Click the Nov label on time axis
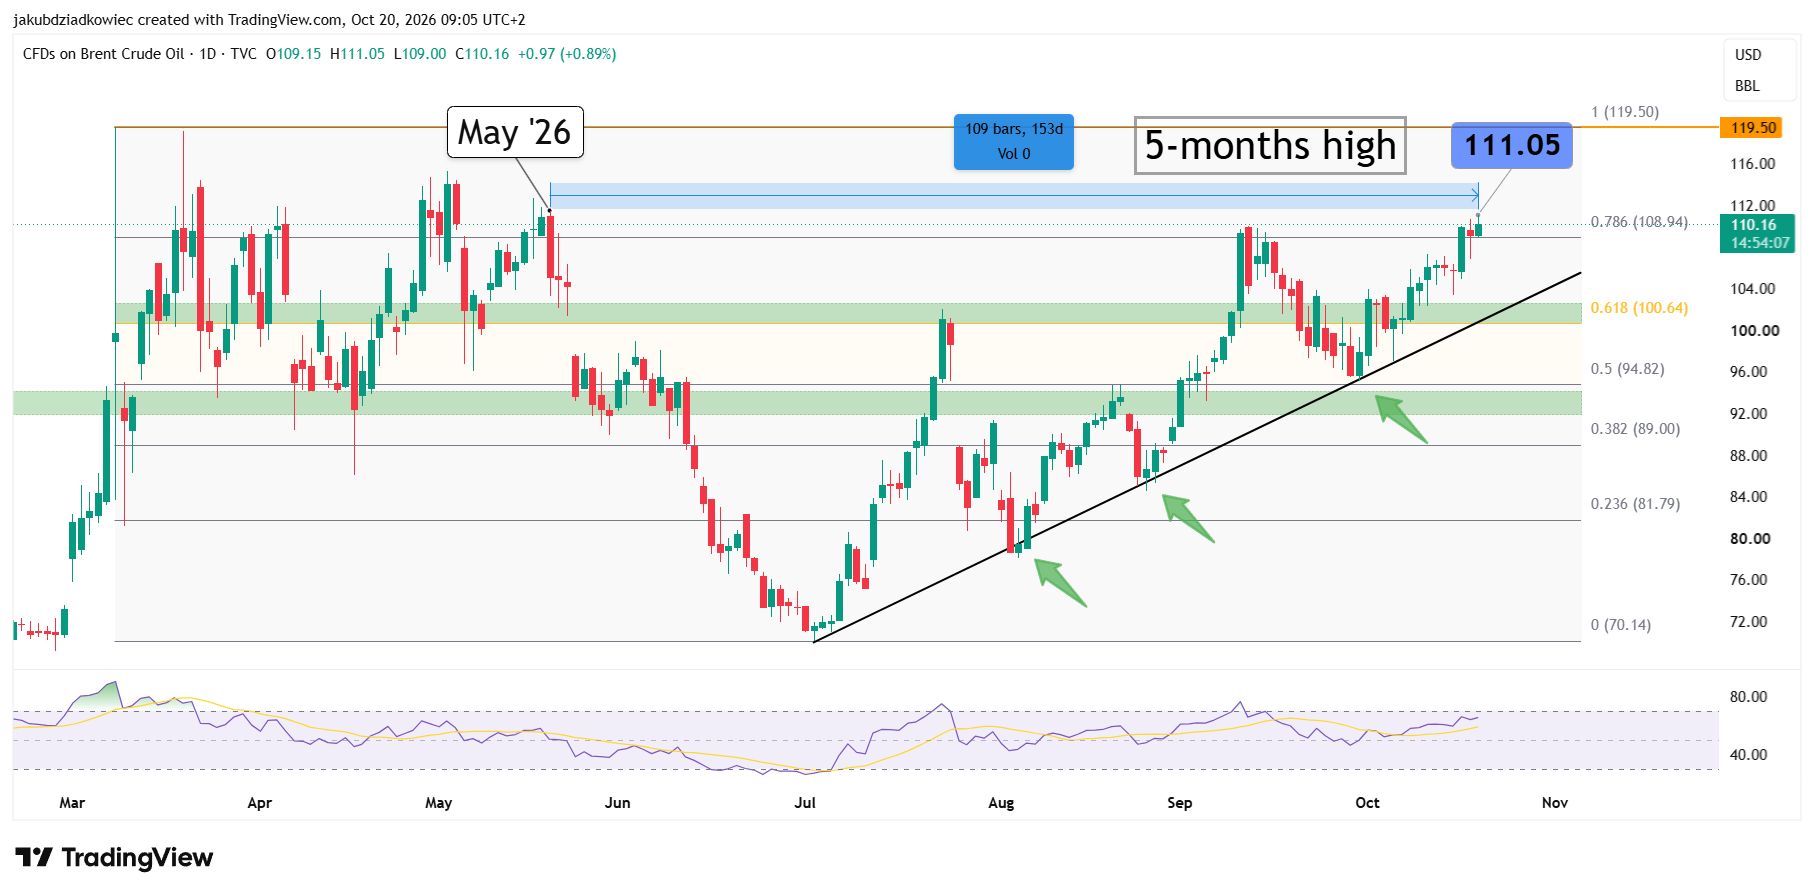The width and height of the screenshot is (1814, 895). tap(1555, 803)
